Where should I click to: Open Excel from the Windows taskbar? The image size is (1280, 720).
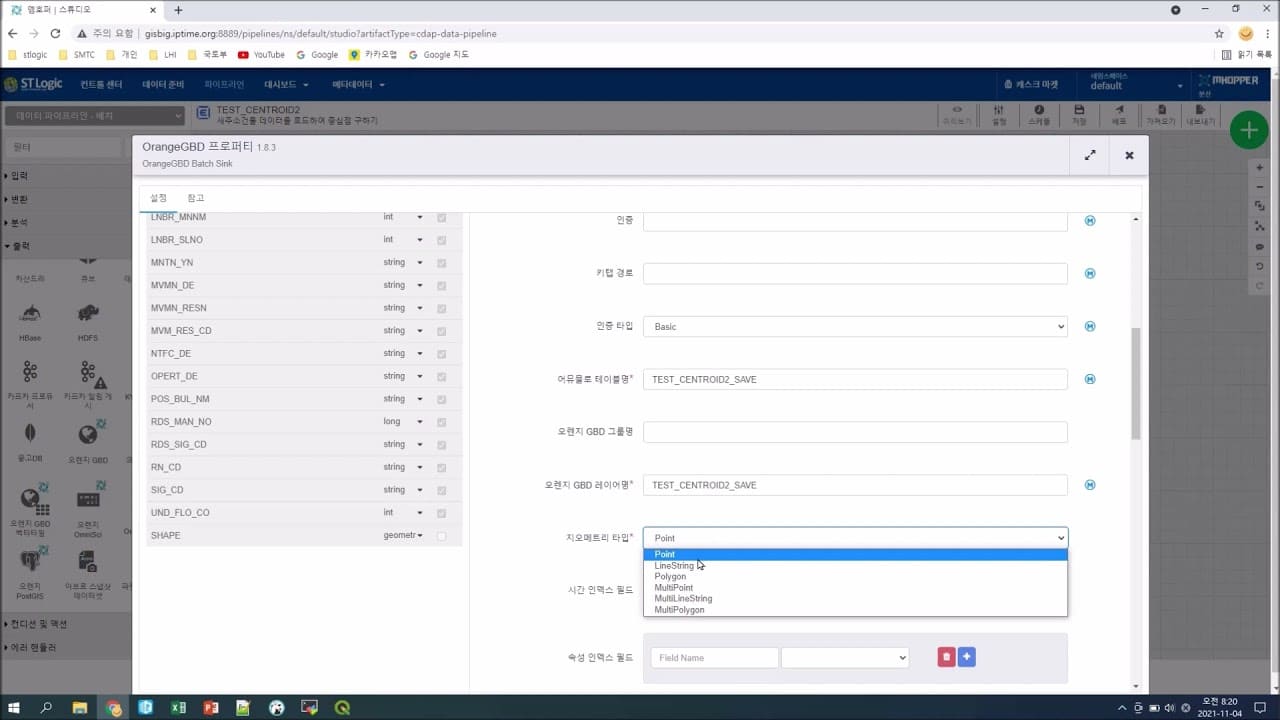(178, 708)
